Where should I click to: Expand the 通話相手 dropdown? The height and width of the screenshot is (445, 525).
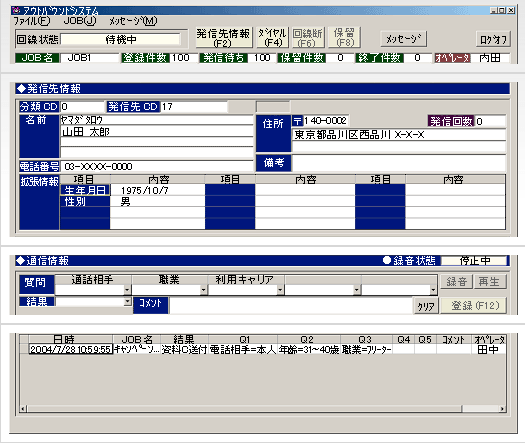coord(127,290)
